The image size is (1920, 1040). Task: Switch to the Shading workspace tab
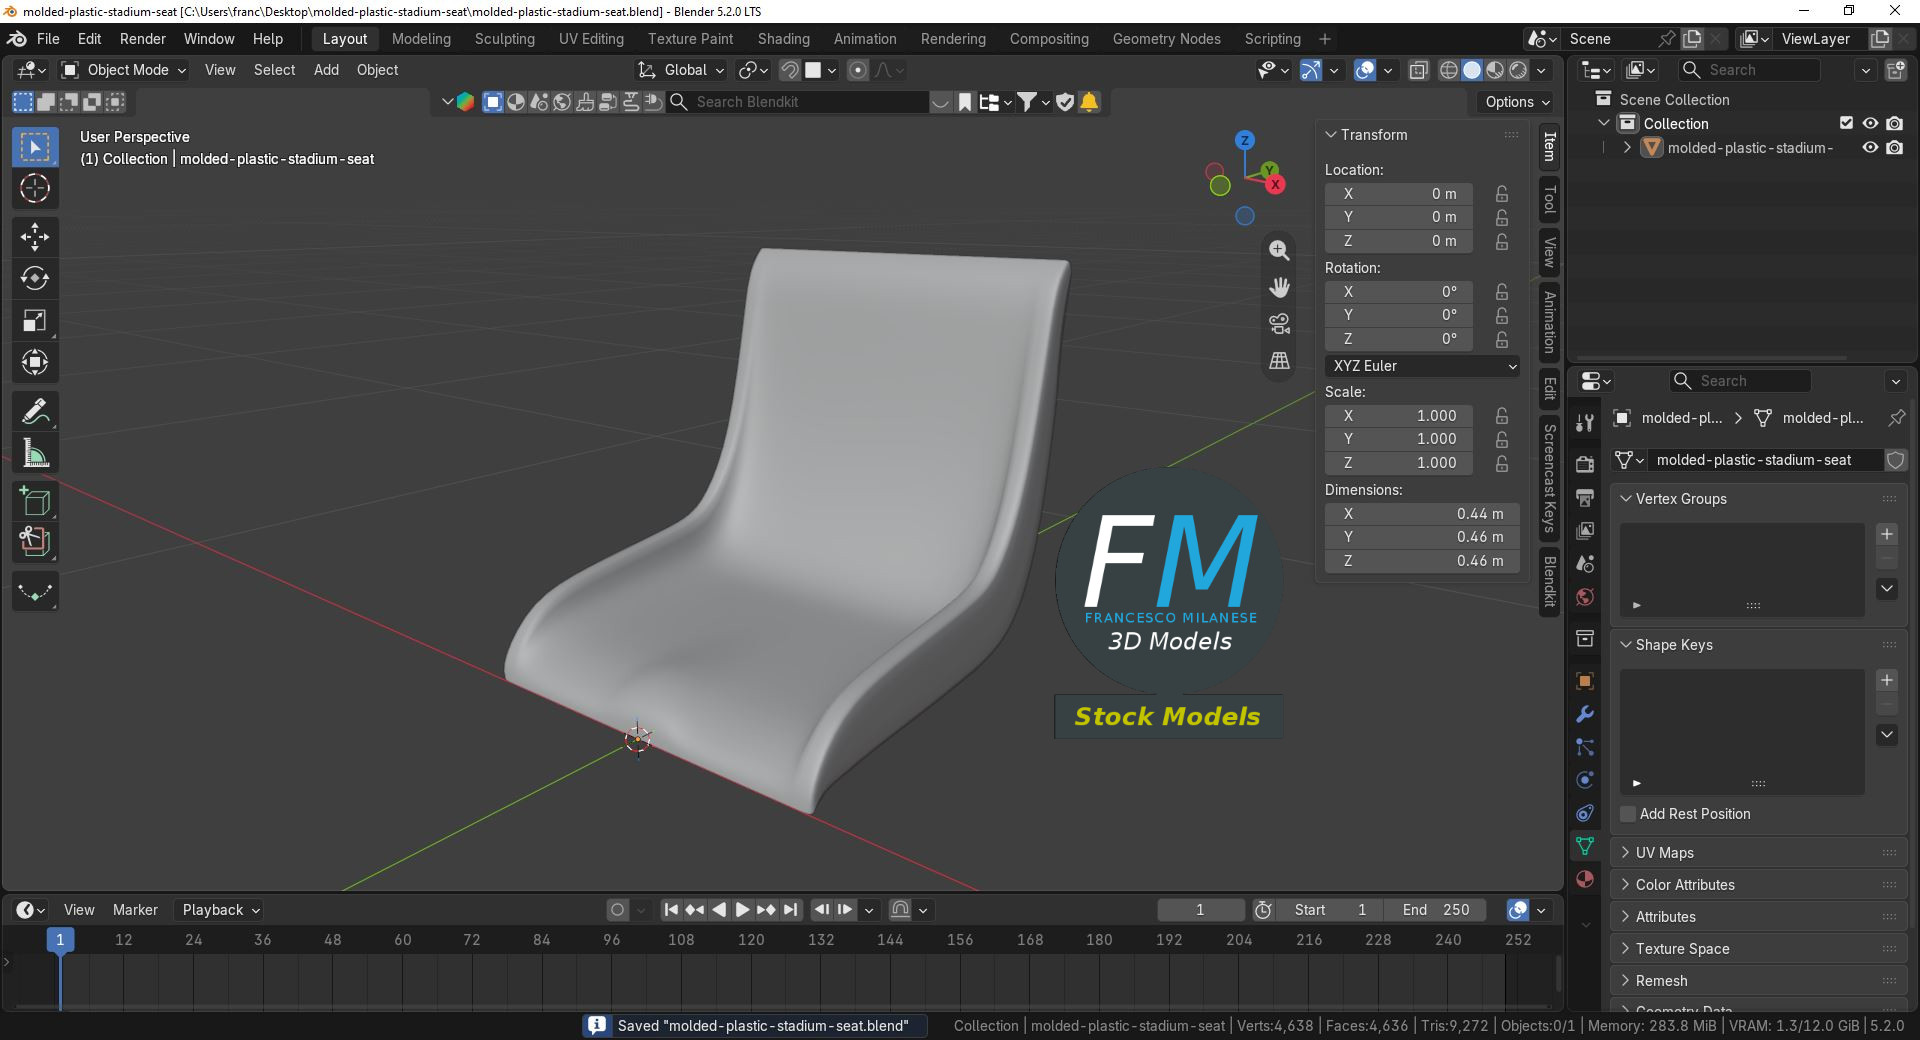click(x=783, y=39)
